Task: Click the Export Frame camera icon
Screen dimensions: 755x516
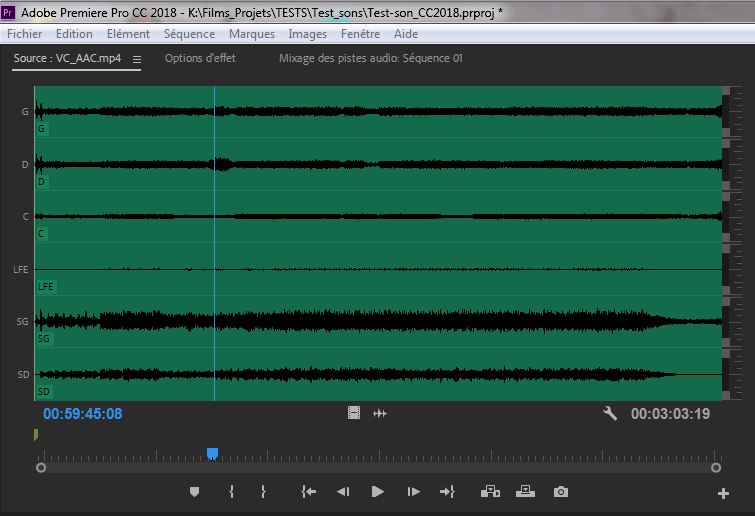Action: pos(561,491)
